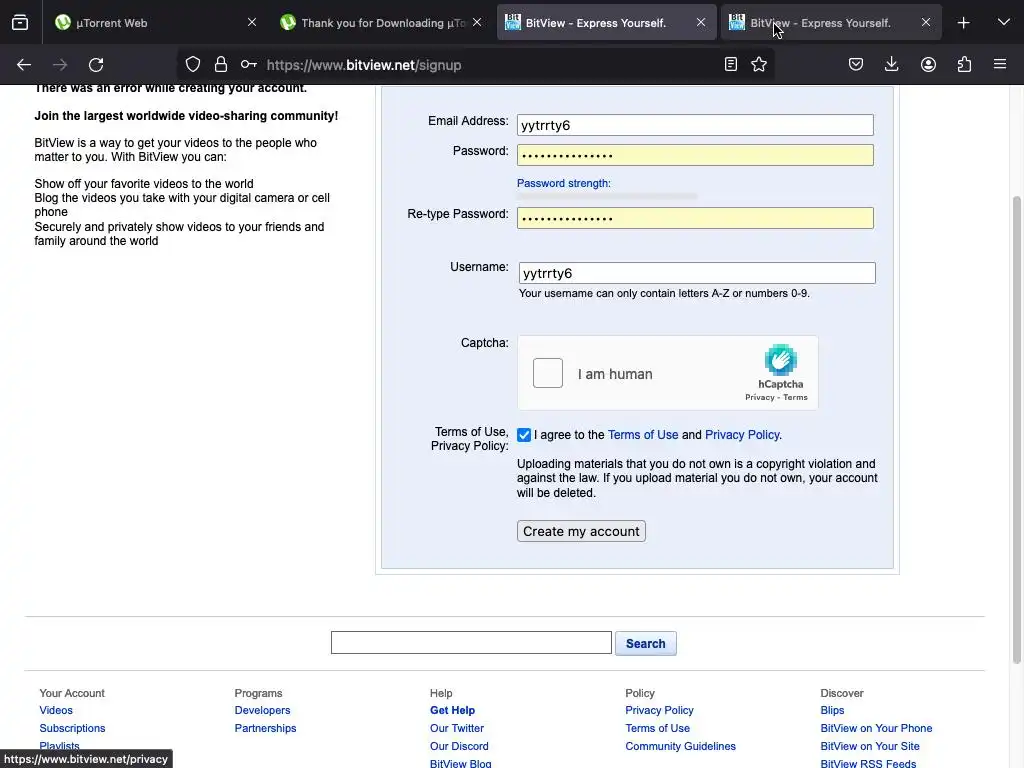Screen dimensions: 1024x768
Task: Open the Subscriptions footer link
Action: coord(72,728)
